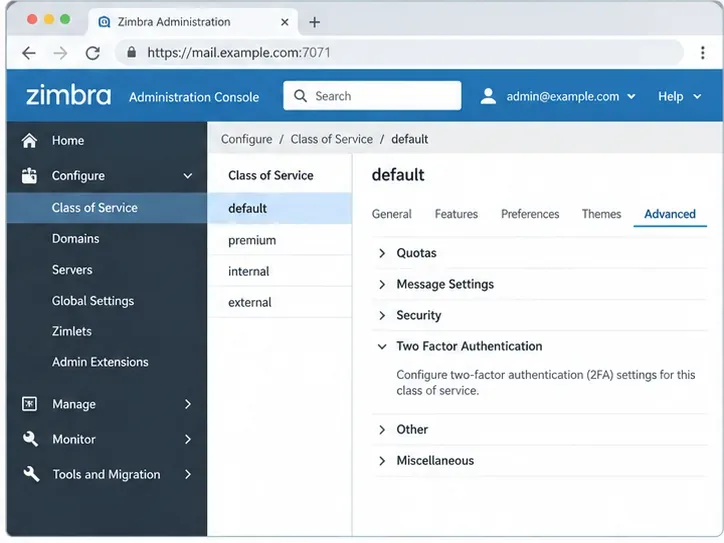Select the Advanced tab
The image size is (724, 543).
[670, 214]
